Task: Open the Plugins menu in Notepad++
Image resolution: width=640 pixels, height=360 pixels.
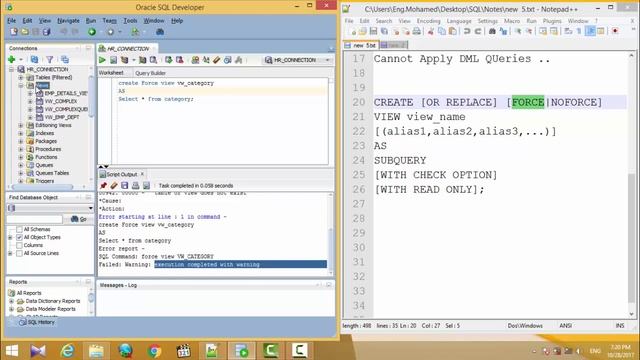Action: pyautogui.click(x=552, y=21)
